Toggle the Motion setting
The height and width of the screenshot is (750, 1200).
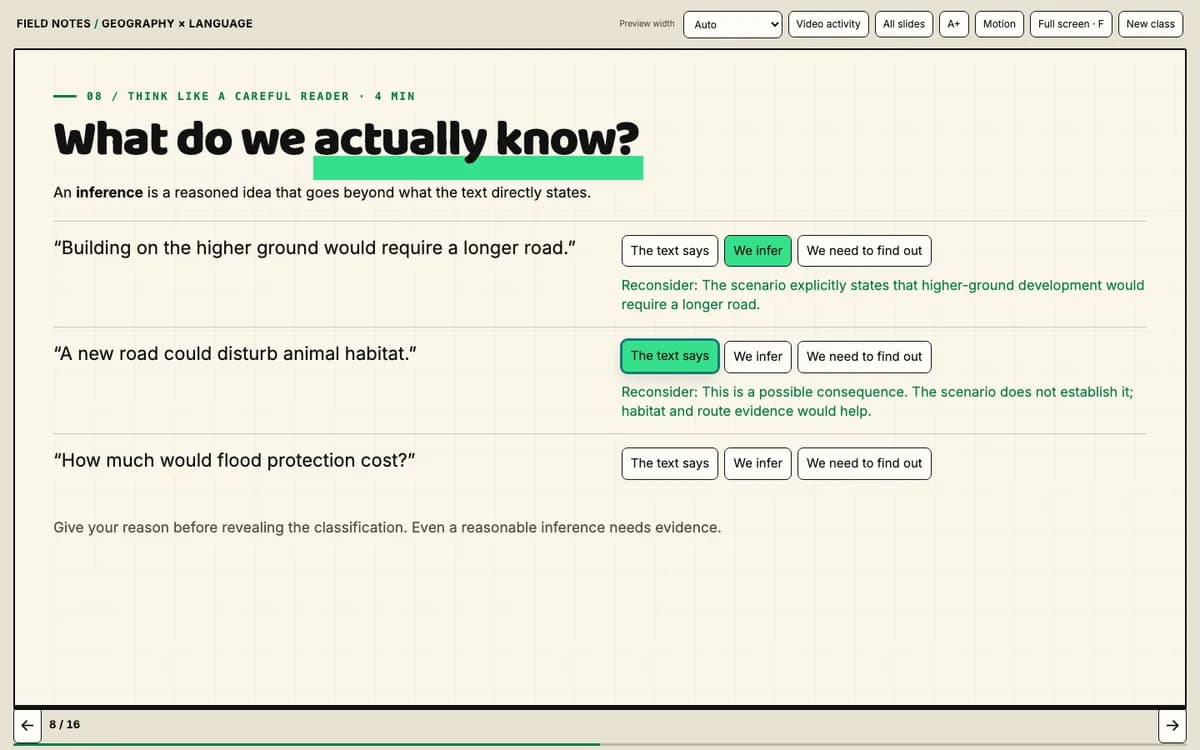999,24
